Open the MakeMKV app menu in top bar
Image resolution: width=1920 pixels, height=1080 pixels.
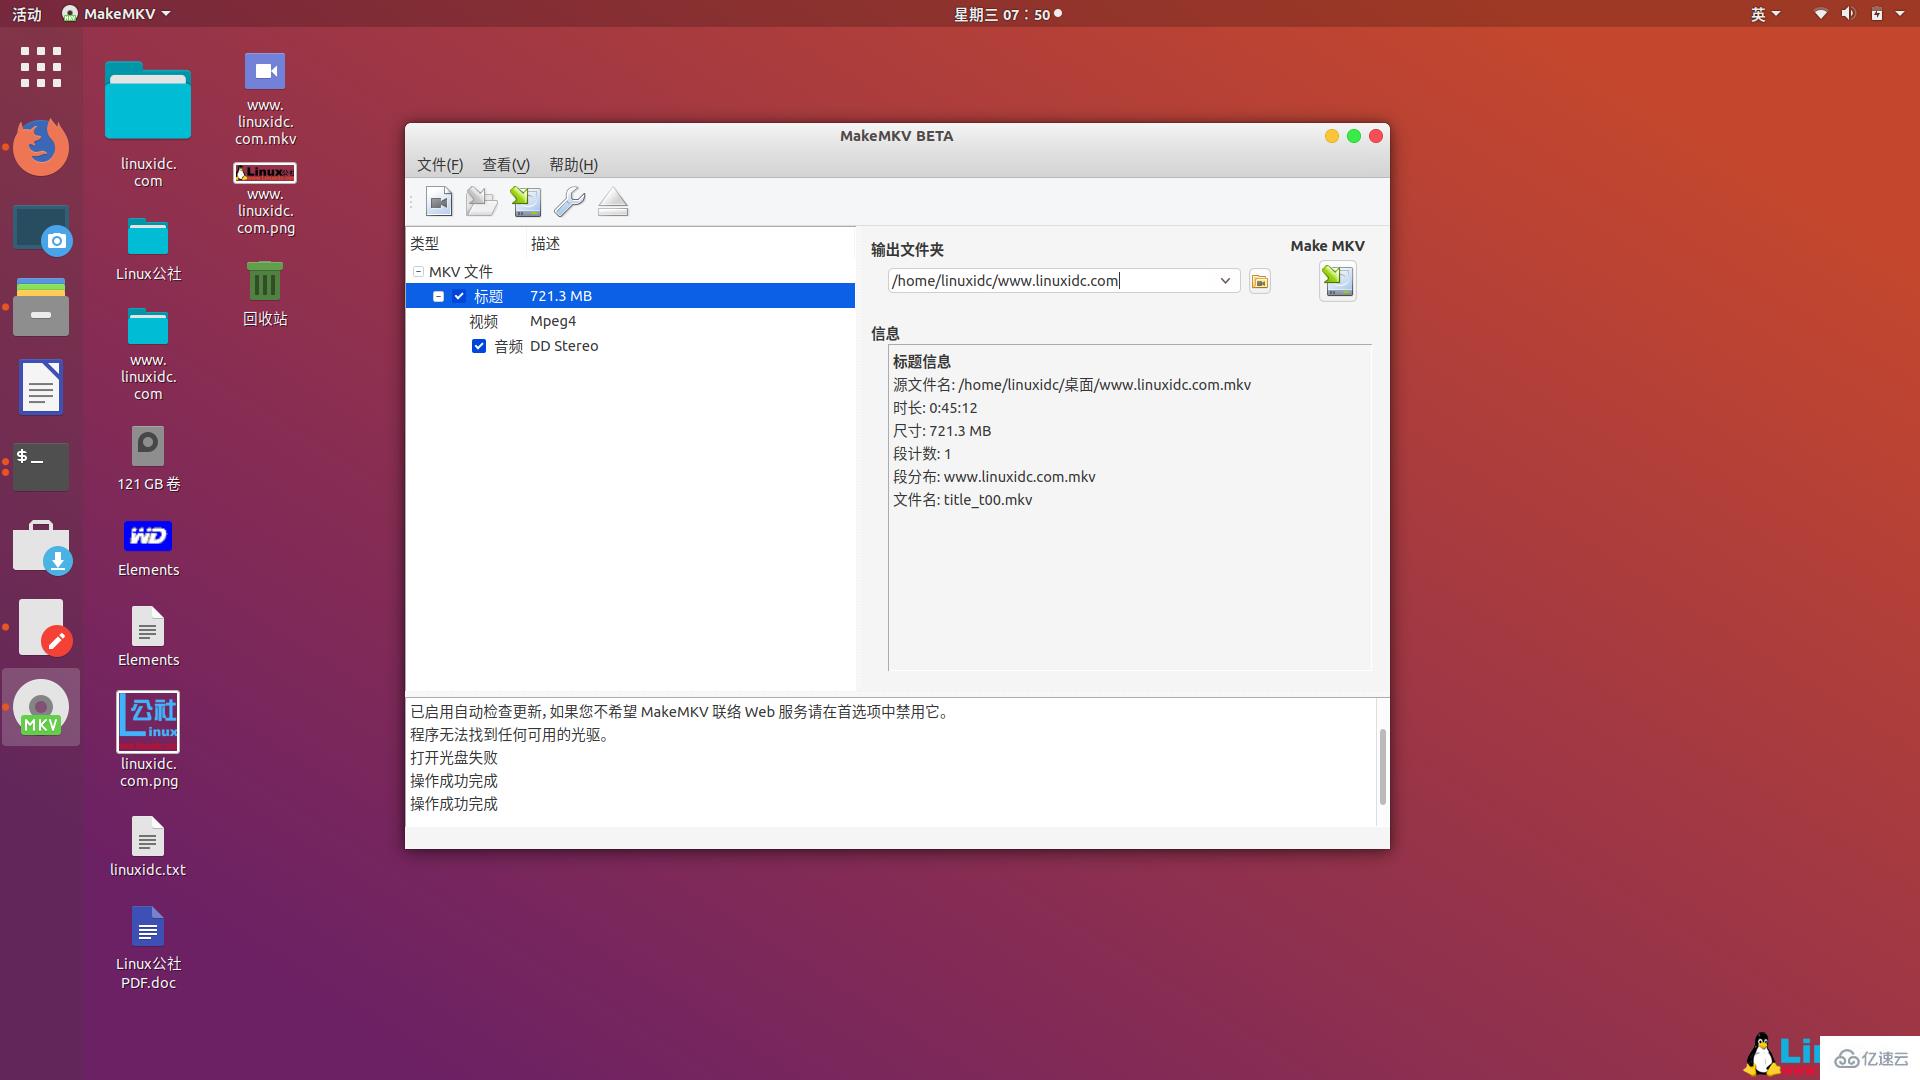tap(116, 14)
